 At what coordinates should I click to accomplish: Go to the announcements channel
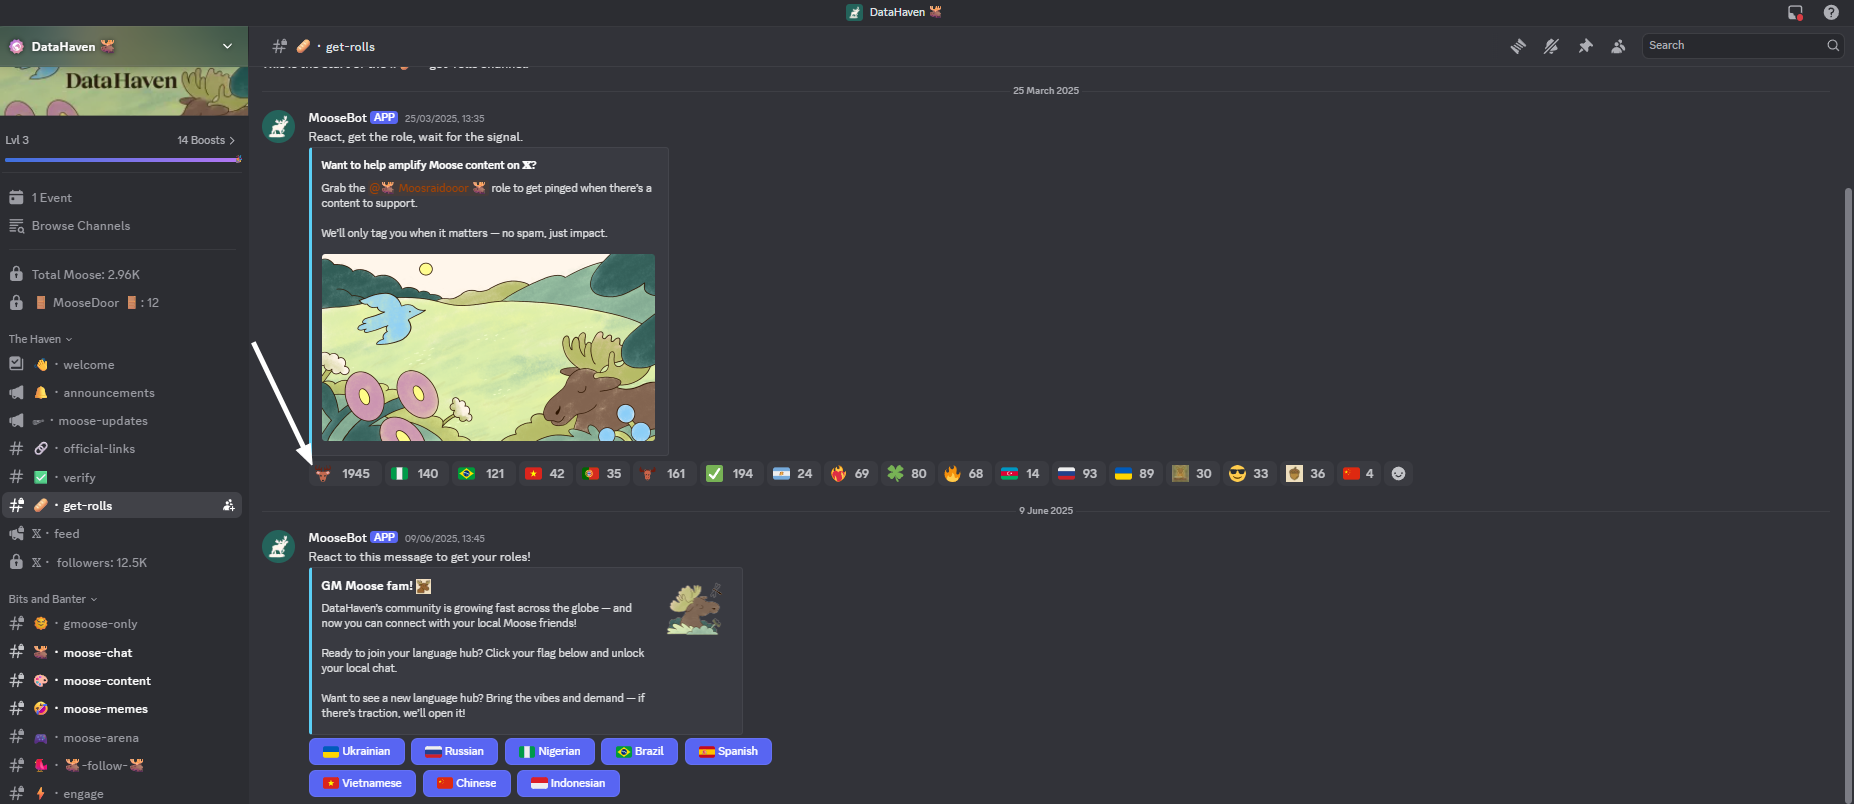[108, 393]
